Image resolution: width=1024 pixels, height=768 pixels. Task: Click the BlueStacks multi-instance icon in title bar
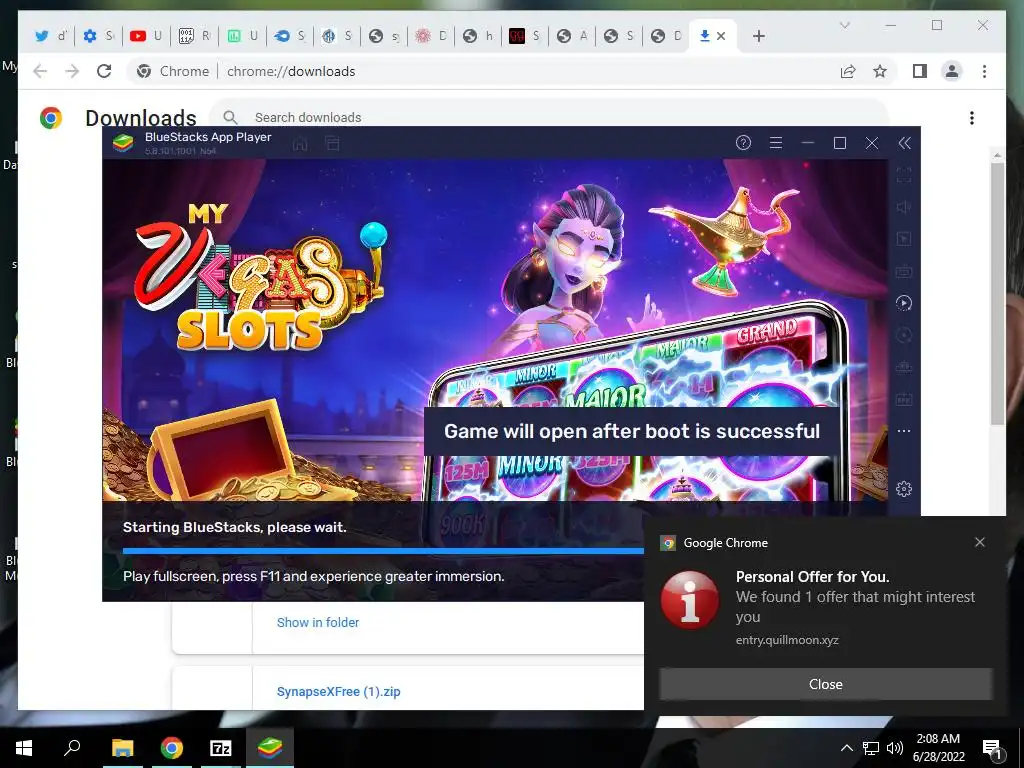coord(332,144)
